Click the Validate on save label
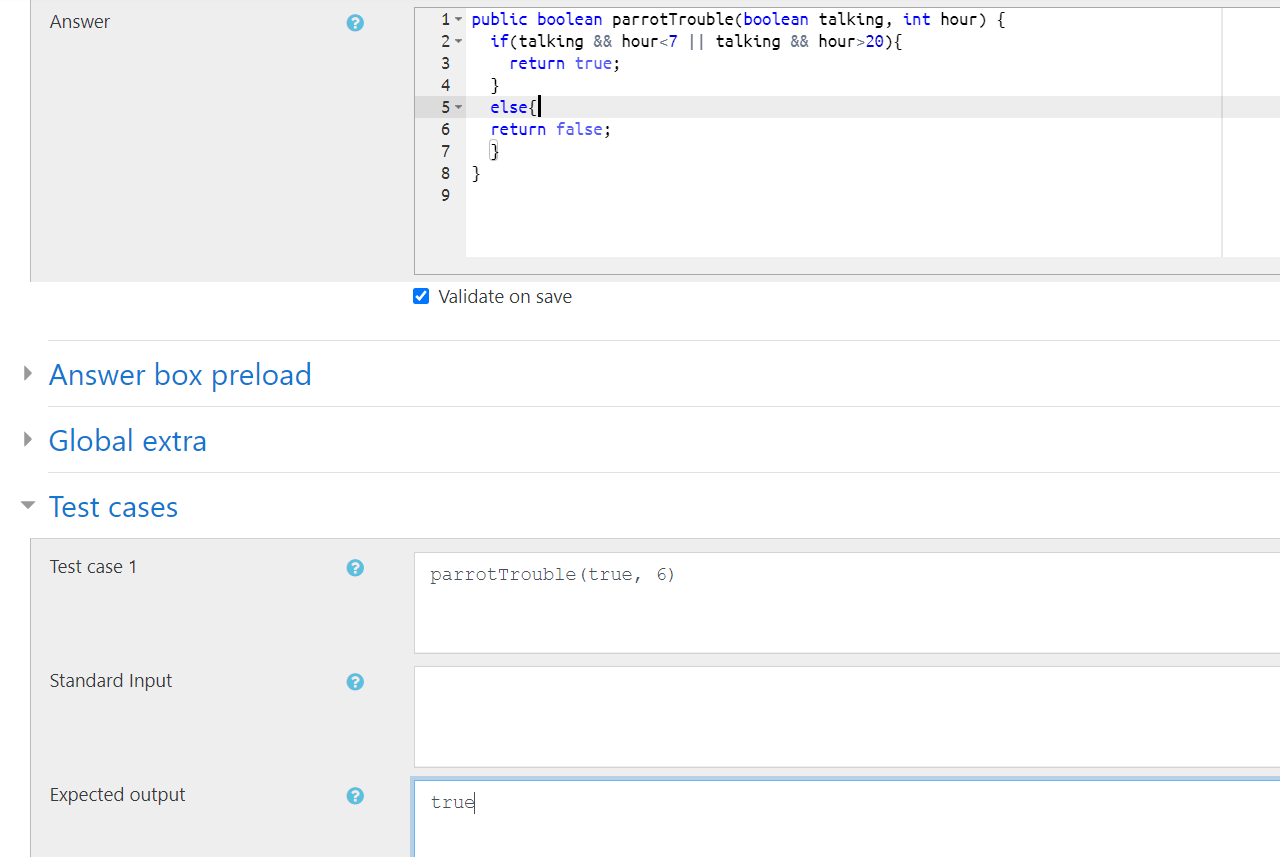Image resolution: width=1280 pixels, height=857 pixels. pyautogui.click(x=505, y=297)
